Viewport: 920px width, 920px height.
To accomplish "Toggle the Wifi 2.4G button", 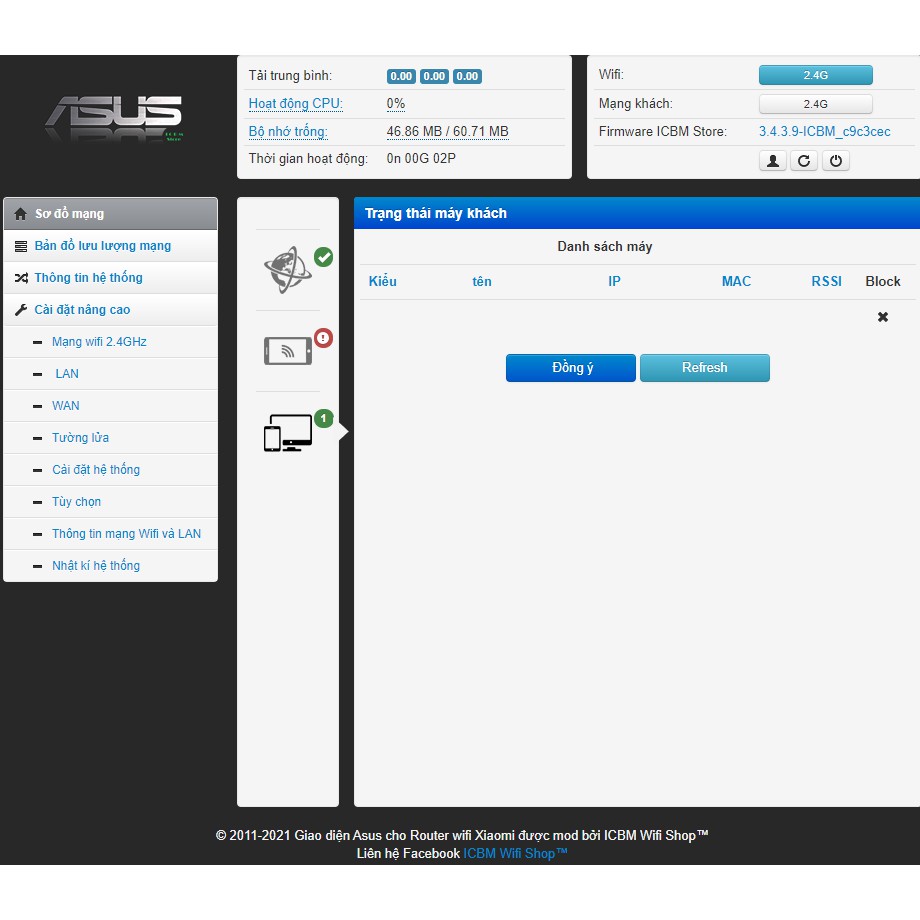I will pyautogui.click(x=815, y=75).
